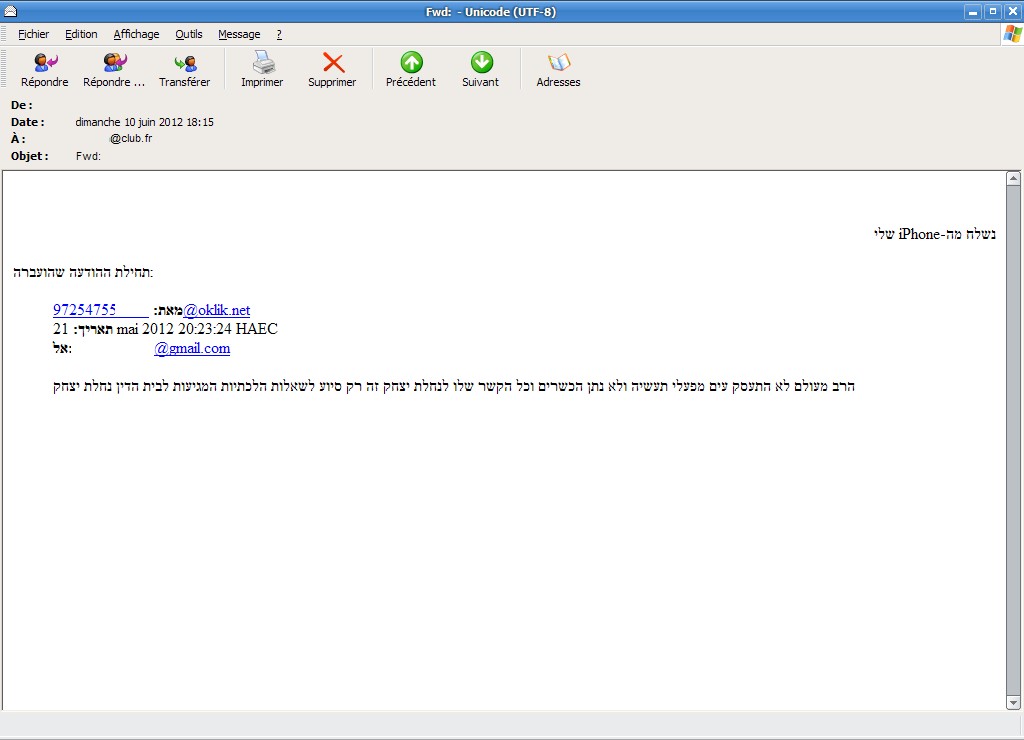1024x740 pixels.
Task: Click the scrollbar up arrow
Action: tap(1012, 179)
